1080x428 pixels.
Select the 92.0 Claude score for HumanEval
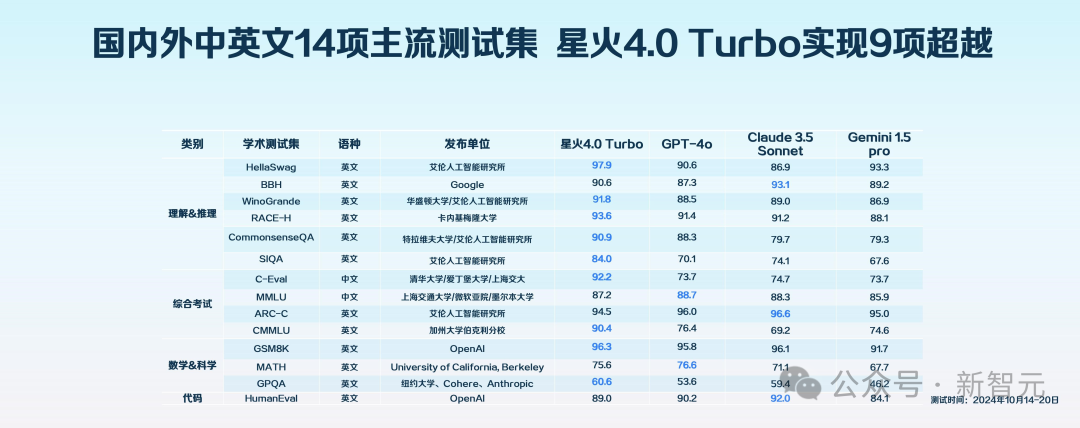(779, 398)
